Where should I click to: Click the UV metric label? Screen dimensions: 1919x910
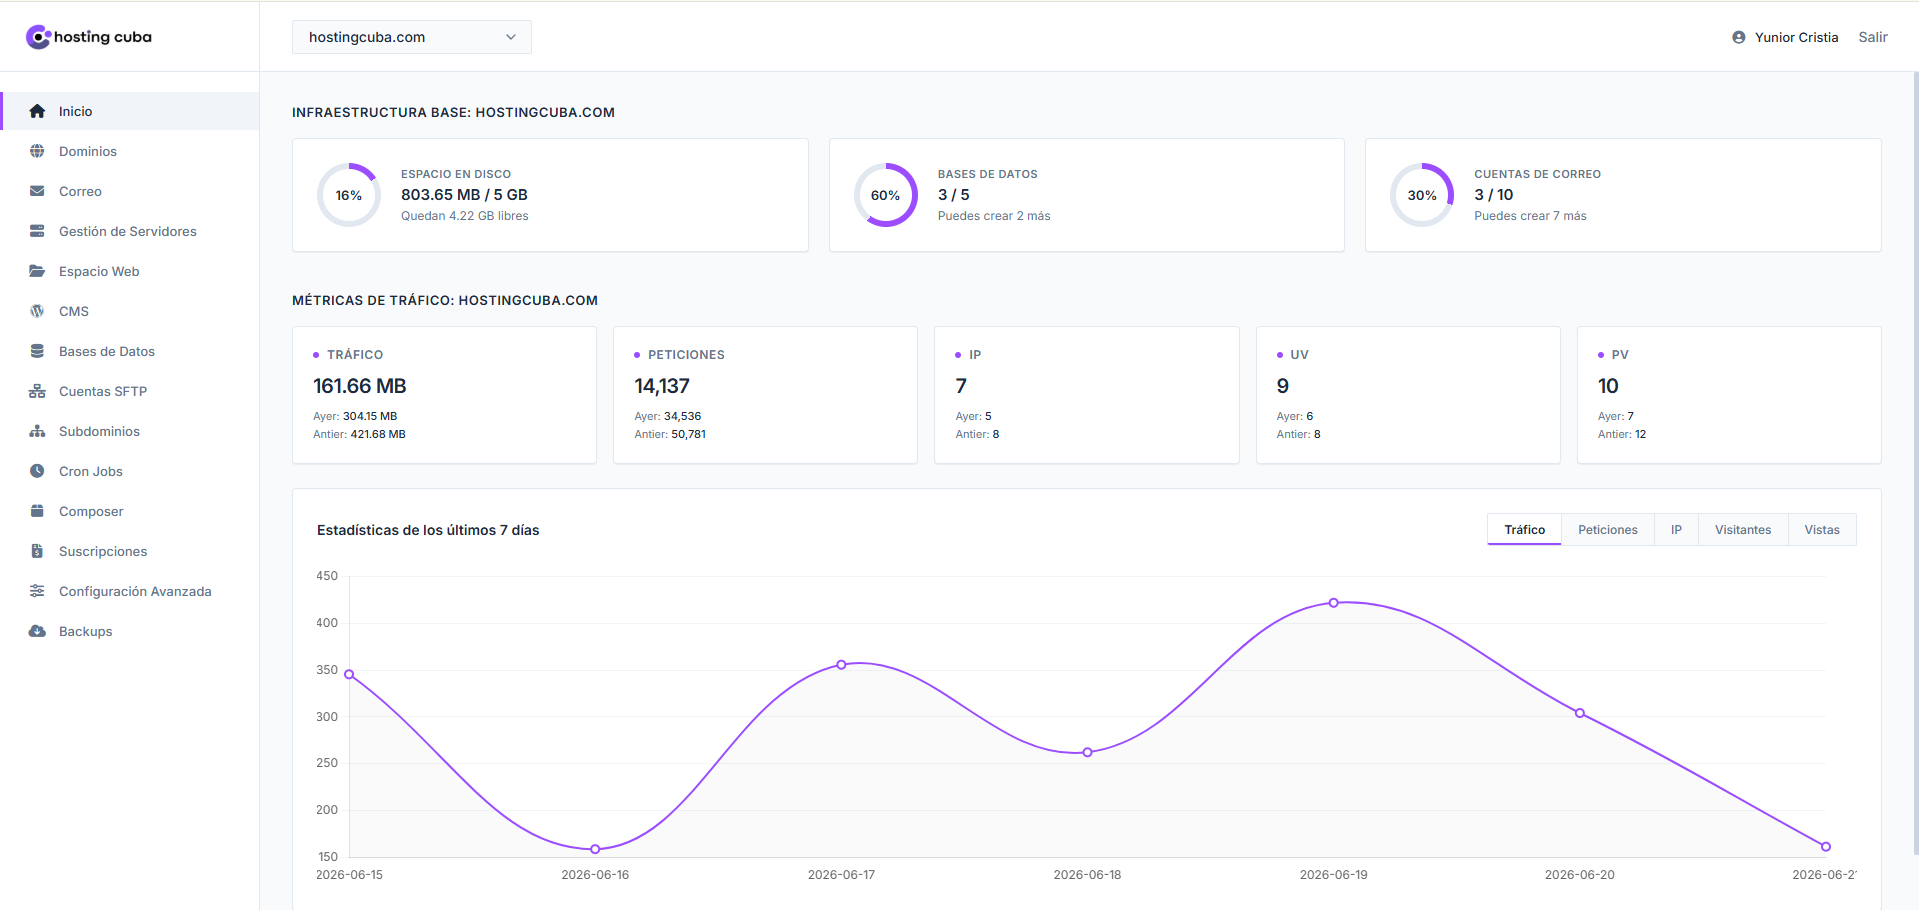[1299, 355]
